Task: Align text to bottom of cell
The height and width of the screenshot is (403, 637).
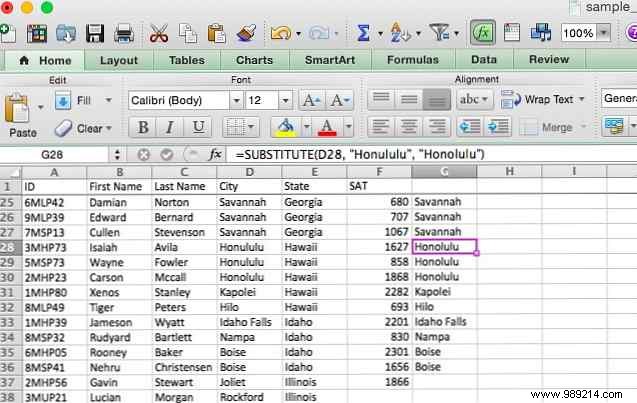Action: (x=437, y=100)
